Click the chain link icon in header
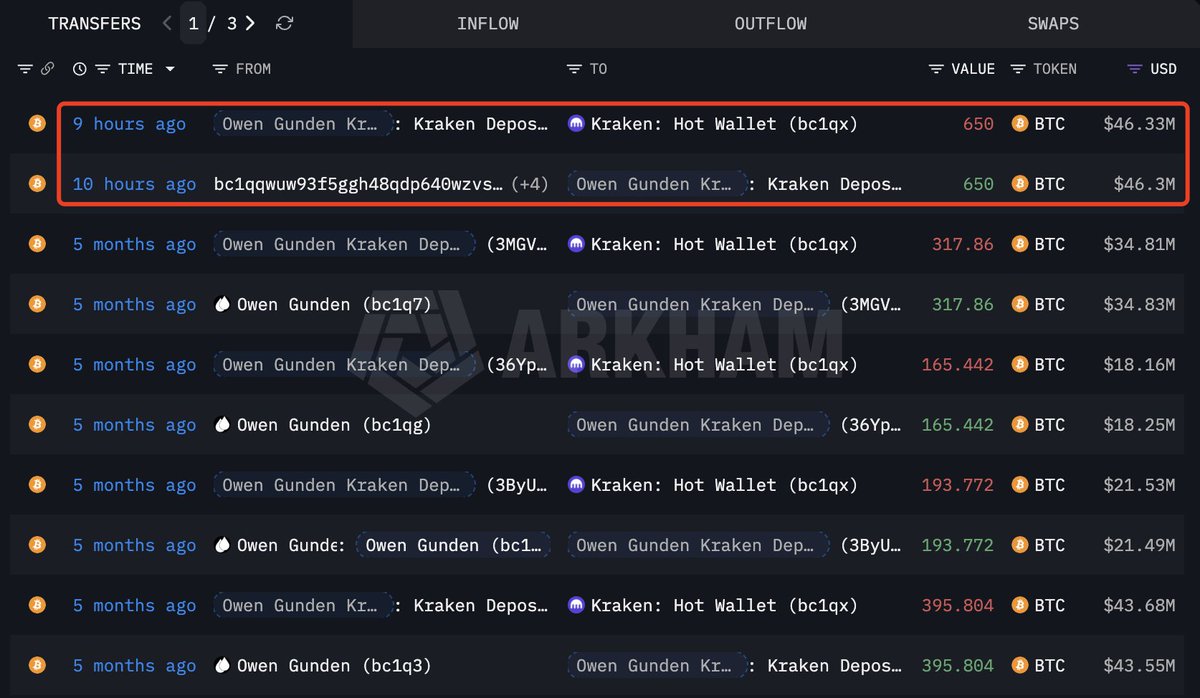This screenshot has width=1200, height=698. 47,69
